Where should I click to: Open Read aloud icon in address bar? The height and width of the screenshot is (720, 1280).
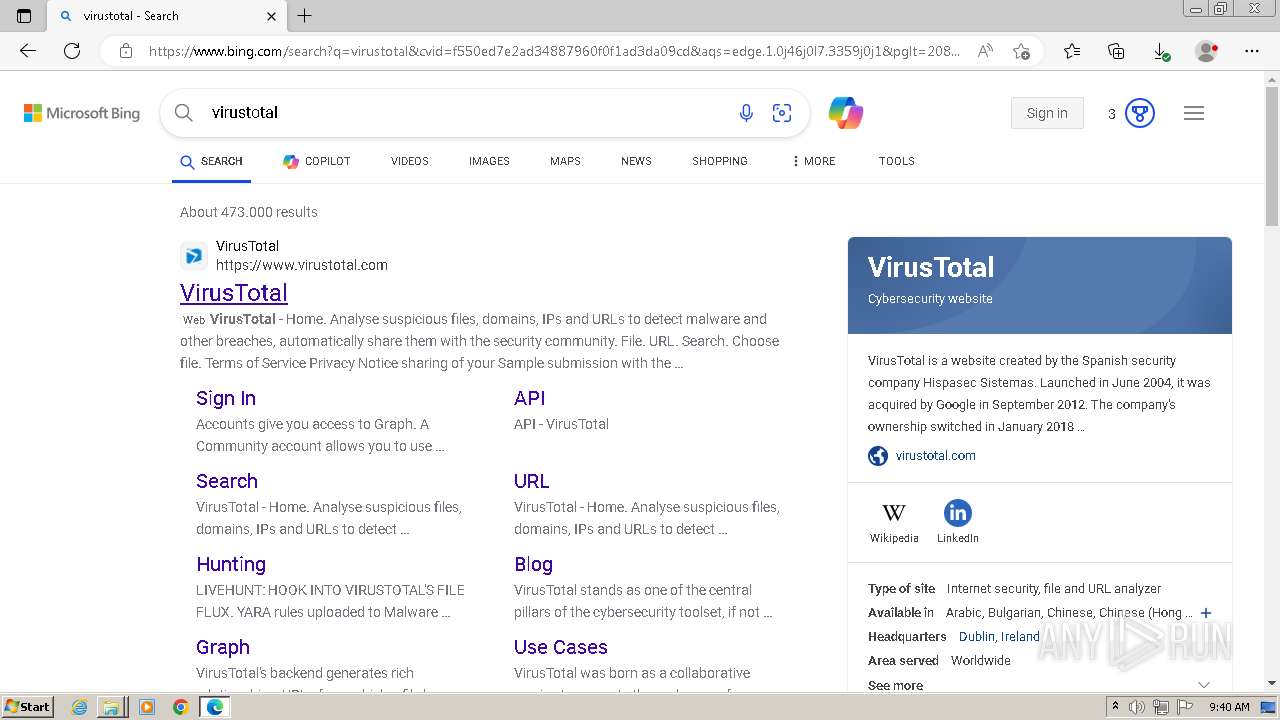985,51
